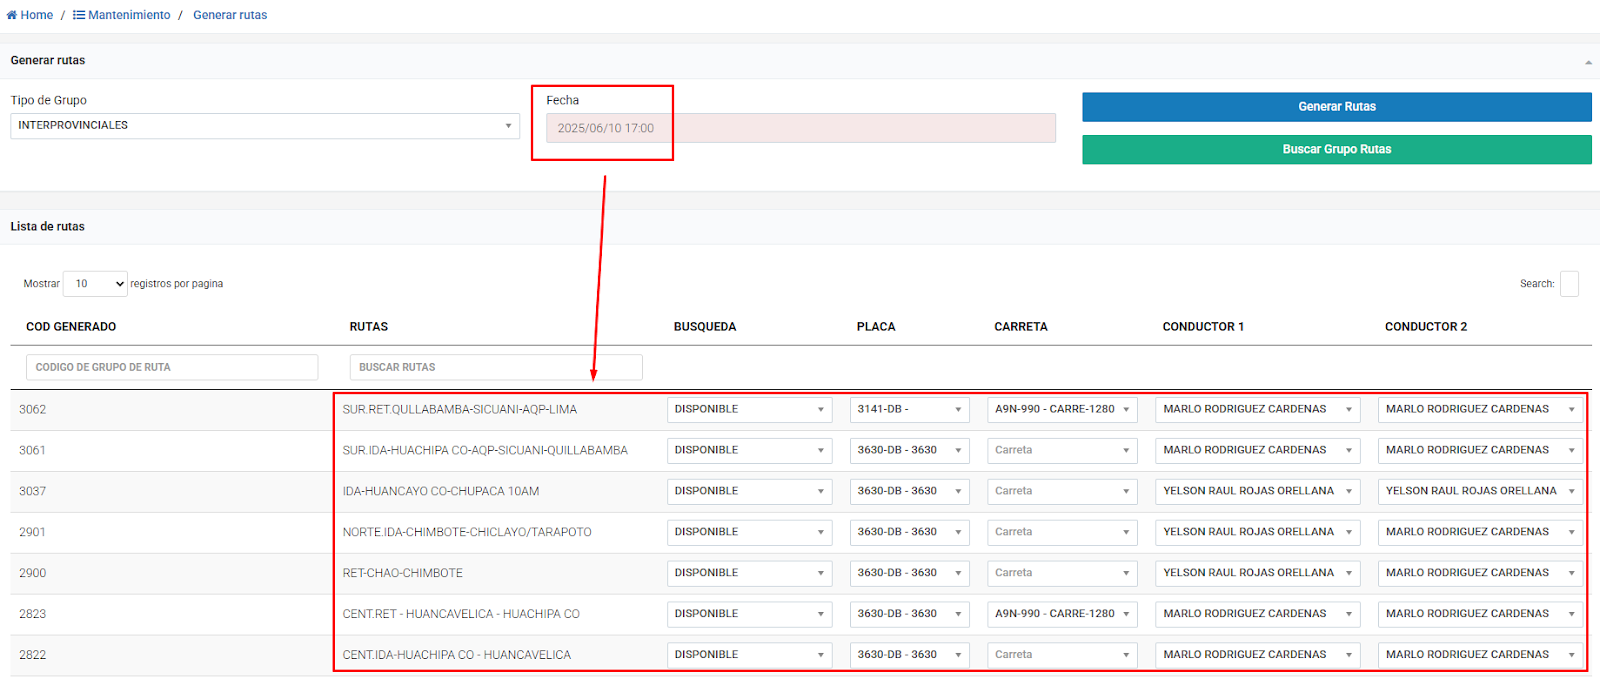Sort by RUTAS column header
This screenshot has width=1600, height=679.
pyautogui.click(x=368, y=327)
